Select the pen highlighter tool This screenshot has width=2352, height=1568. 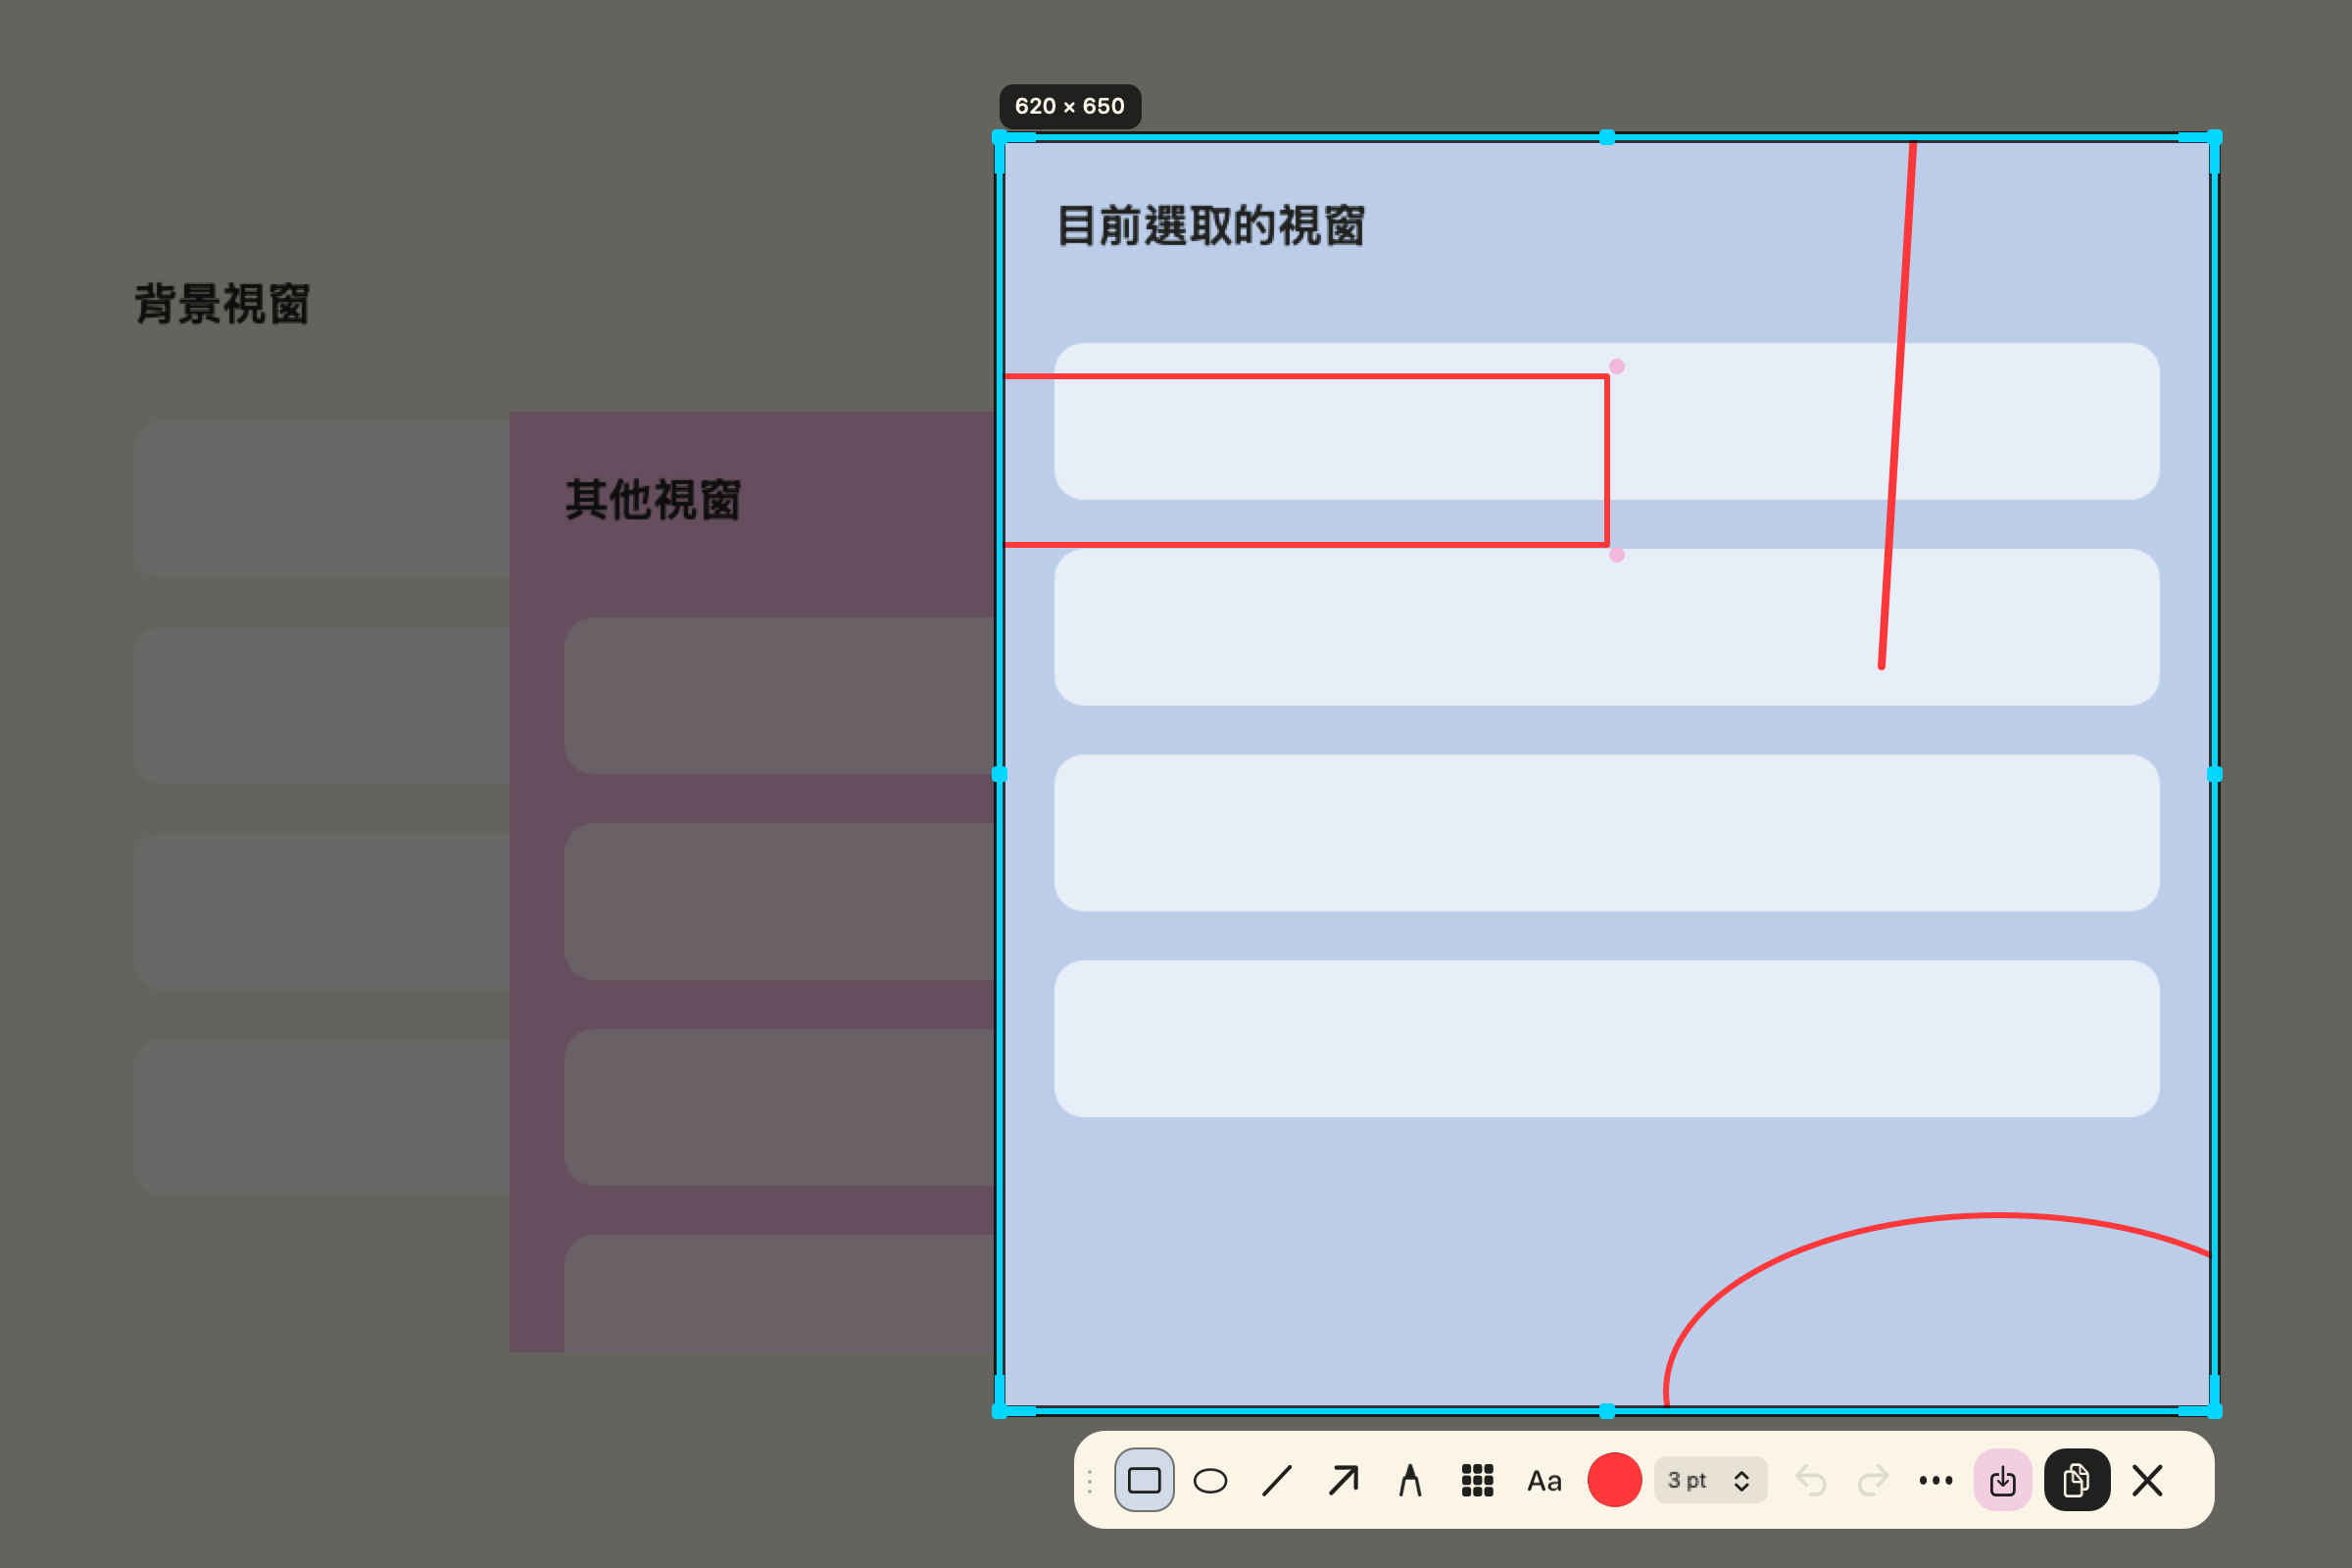1410,1480
